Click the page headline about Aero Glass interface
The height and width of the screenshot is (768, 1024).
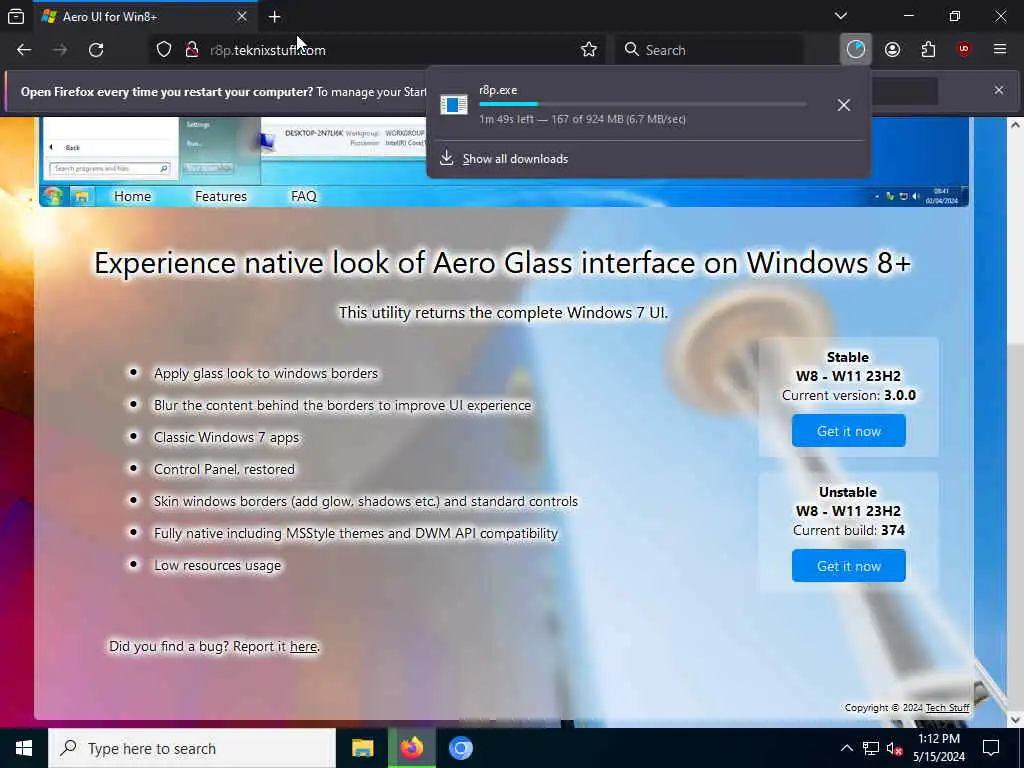point(502,263)
